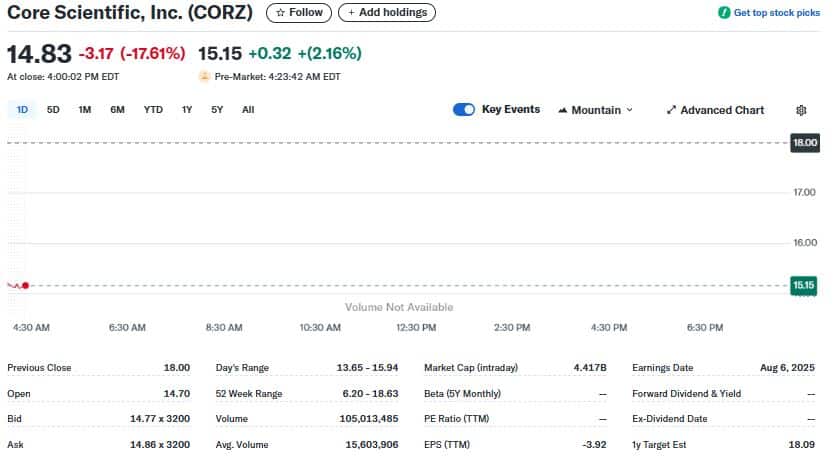Open the Advanced Chart view

(715, 110)
